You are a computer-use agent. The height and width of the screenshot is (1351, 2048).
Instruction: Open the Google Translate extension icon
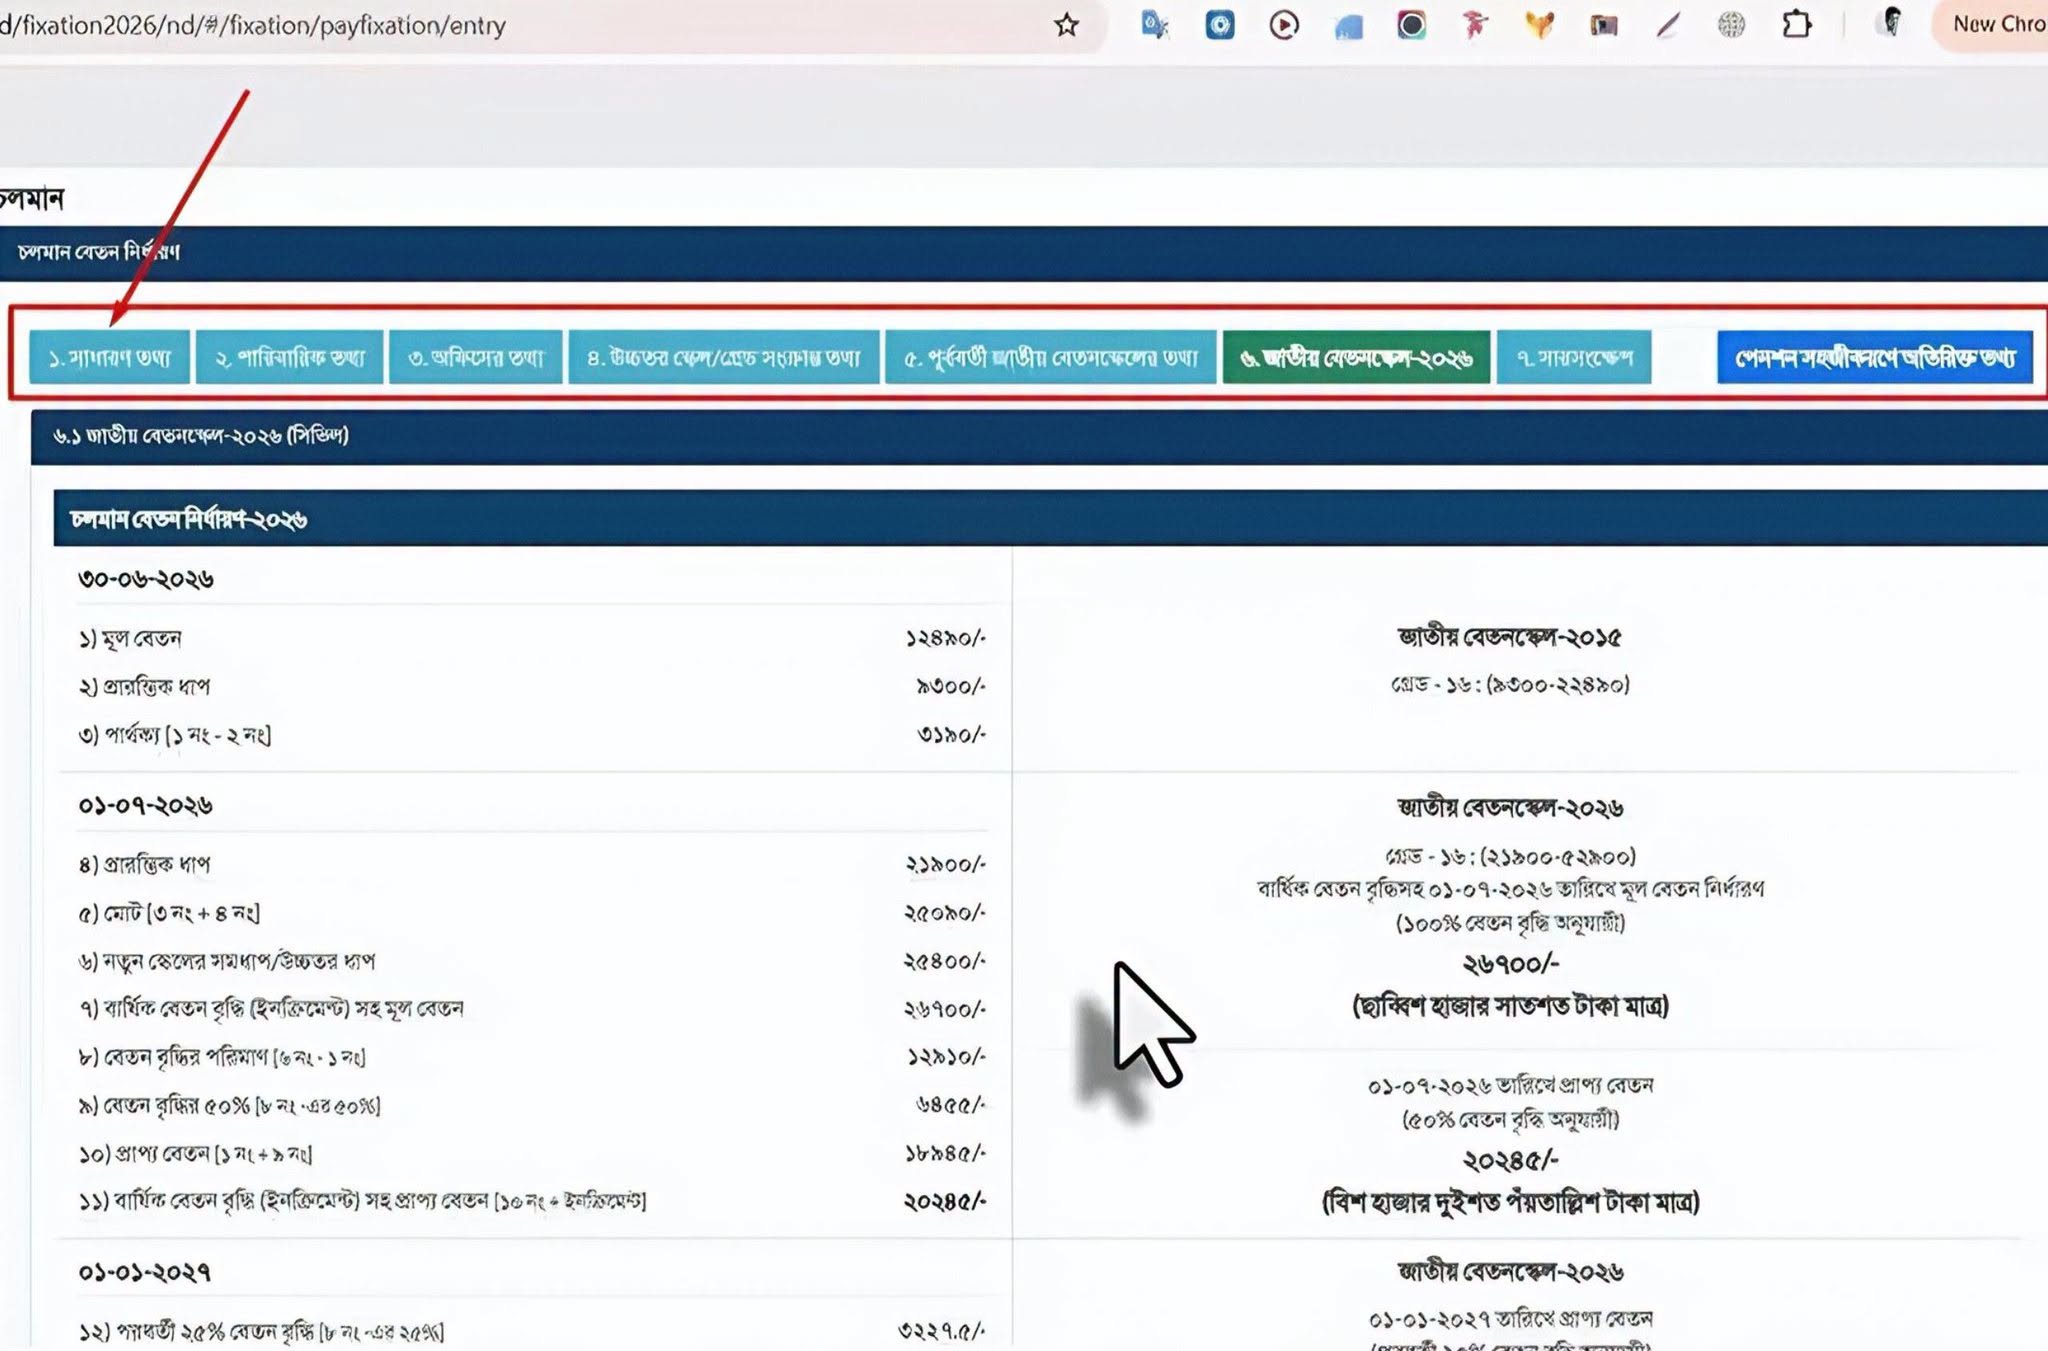(1155, 25)
